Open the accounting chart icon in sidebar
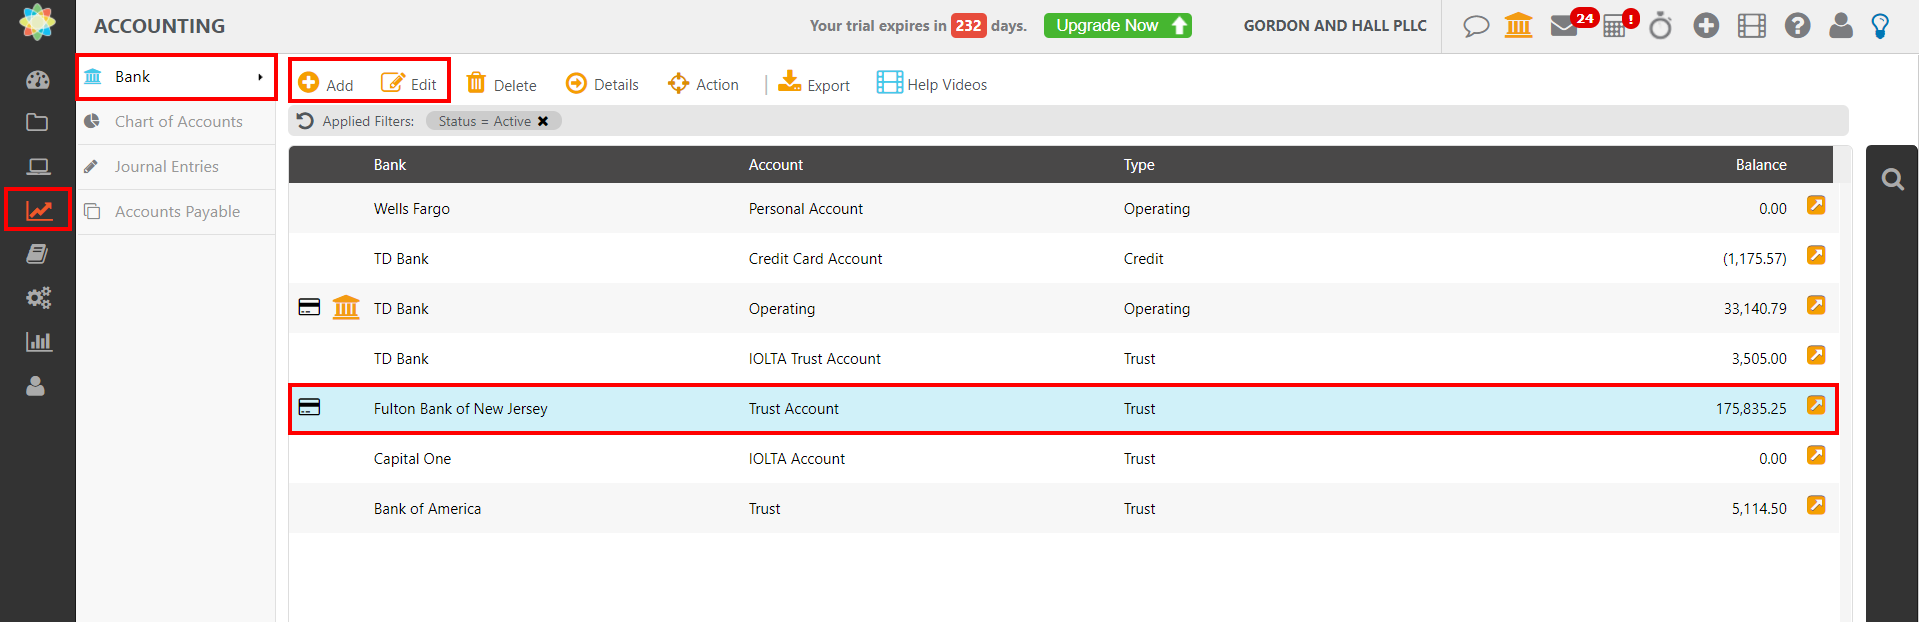1919x622 pixels. point(38,210)
